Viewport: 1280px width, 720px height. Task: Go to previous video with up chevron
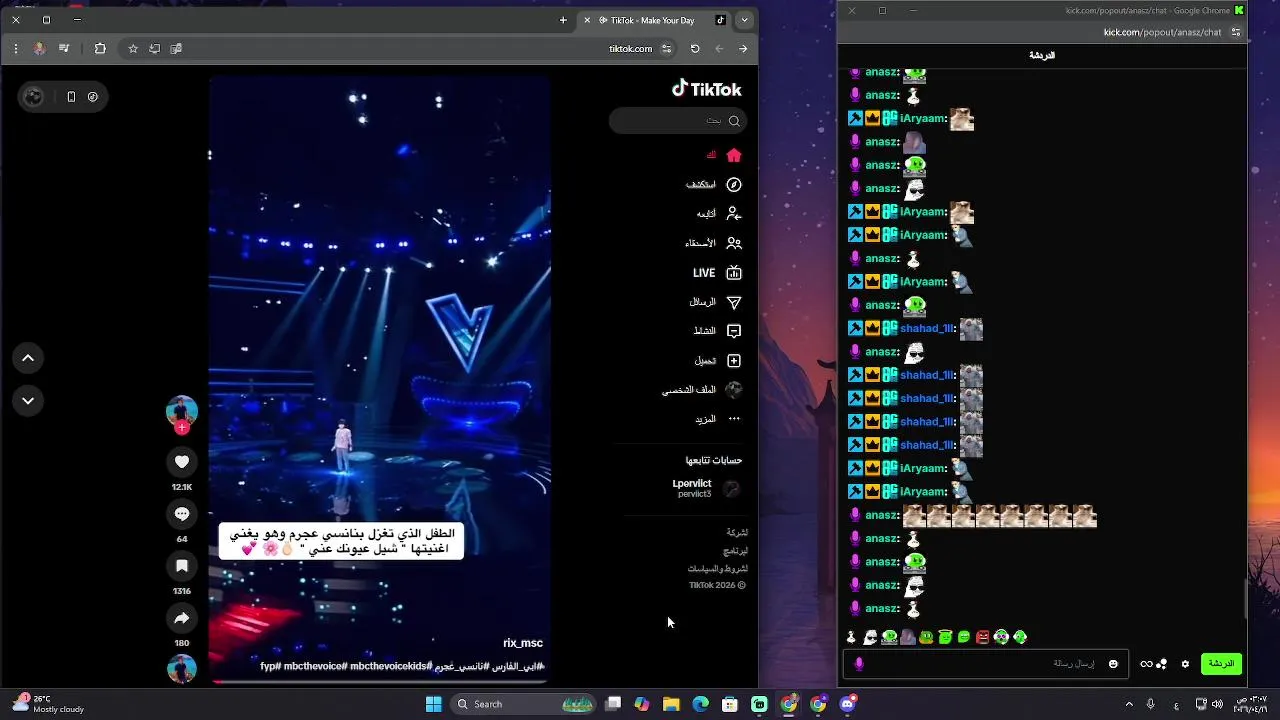(x=28, y=358)
